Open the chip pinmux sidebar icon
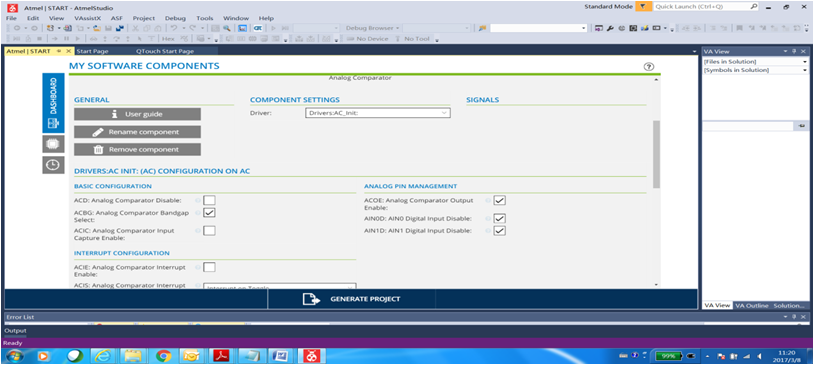 tap(53, 144)
